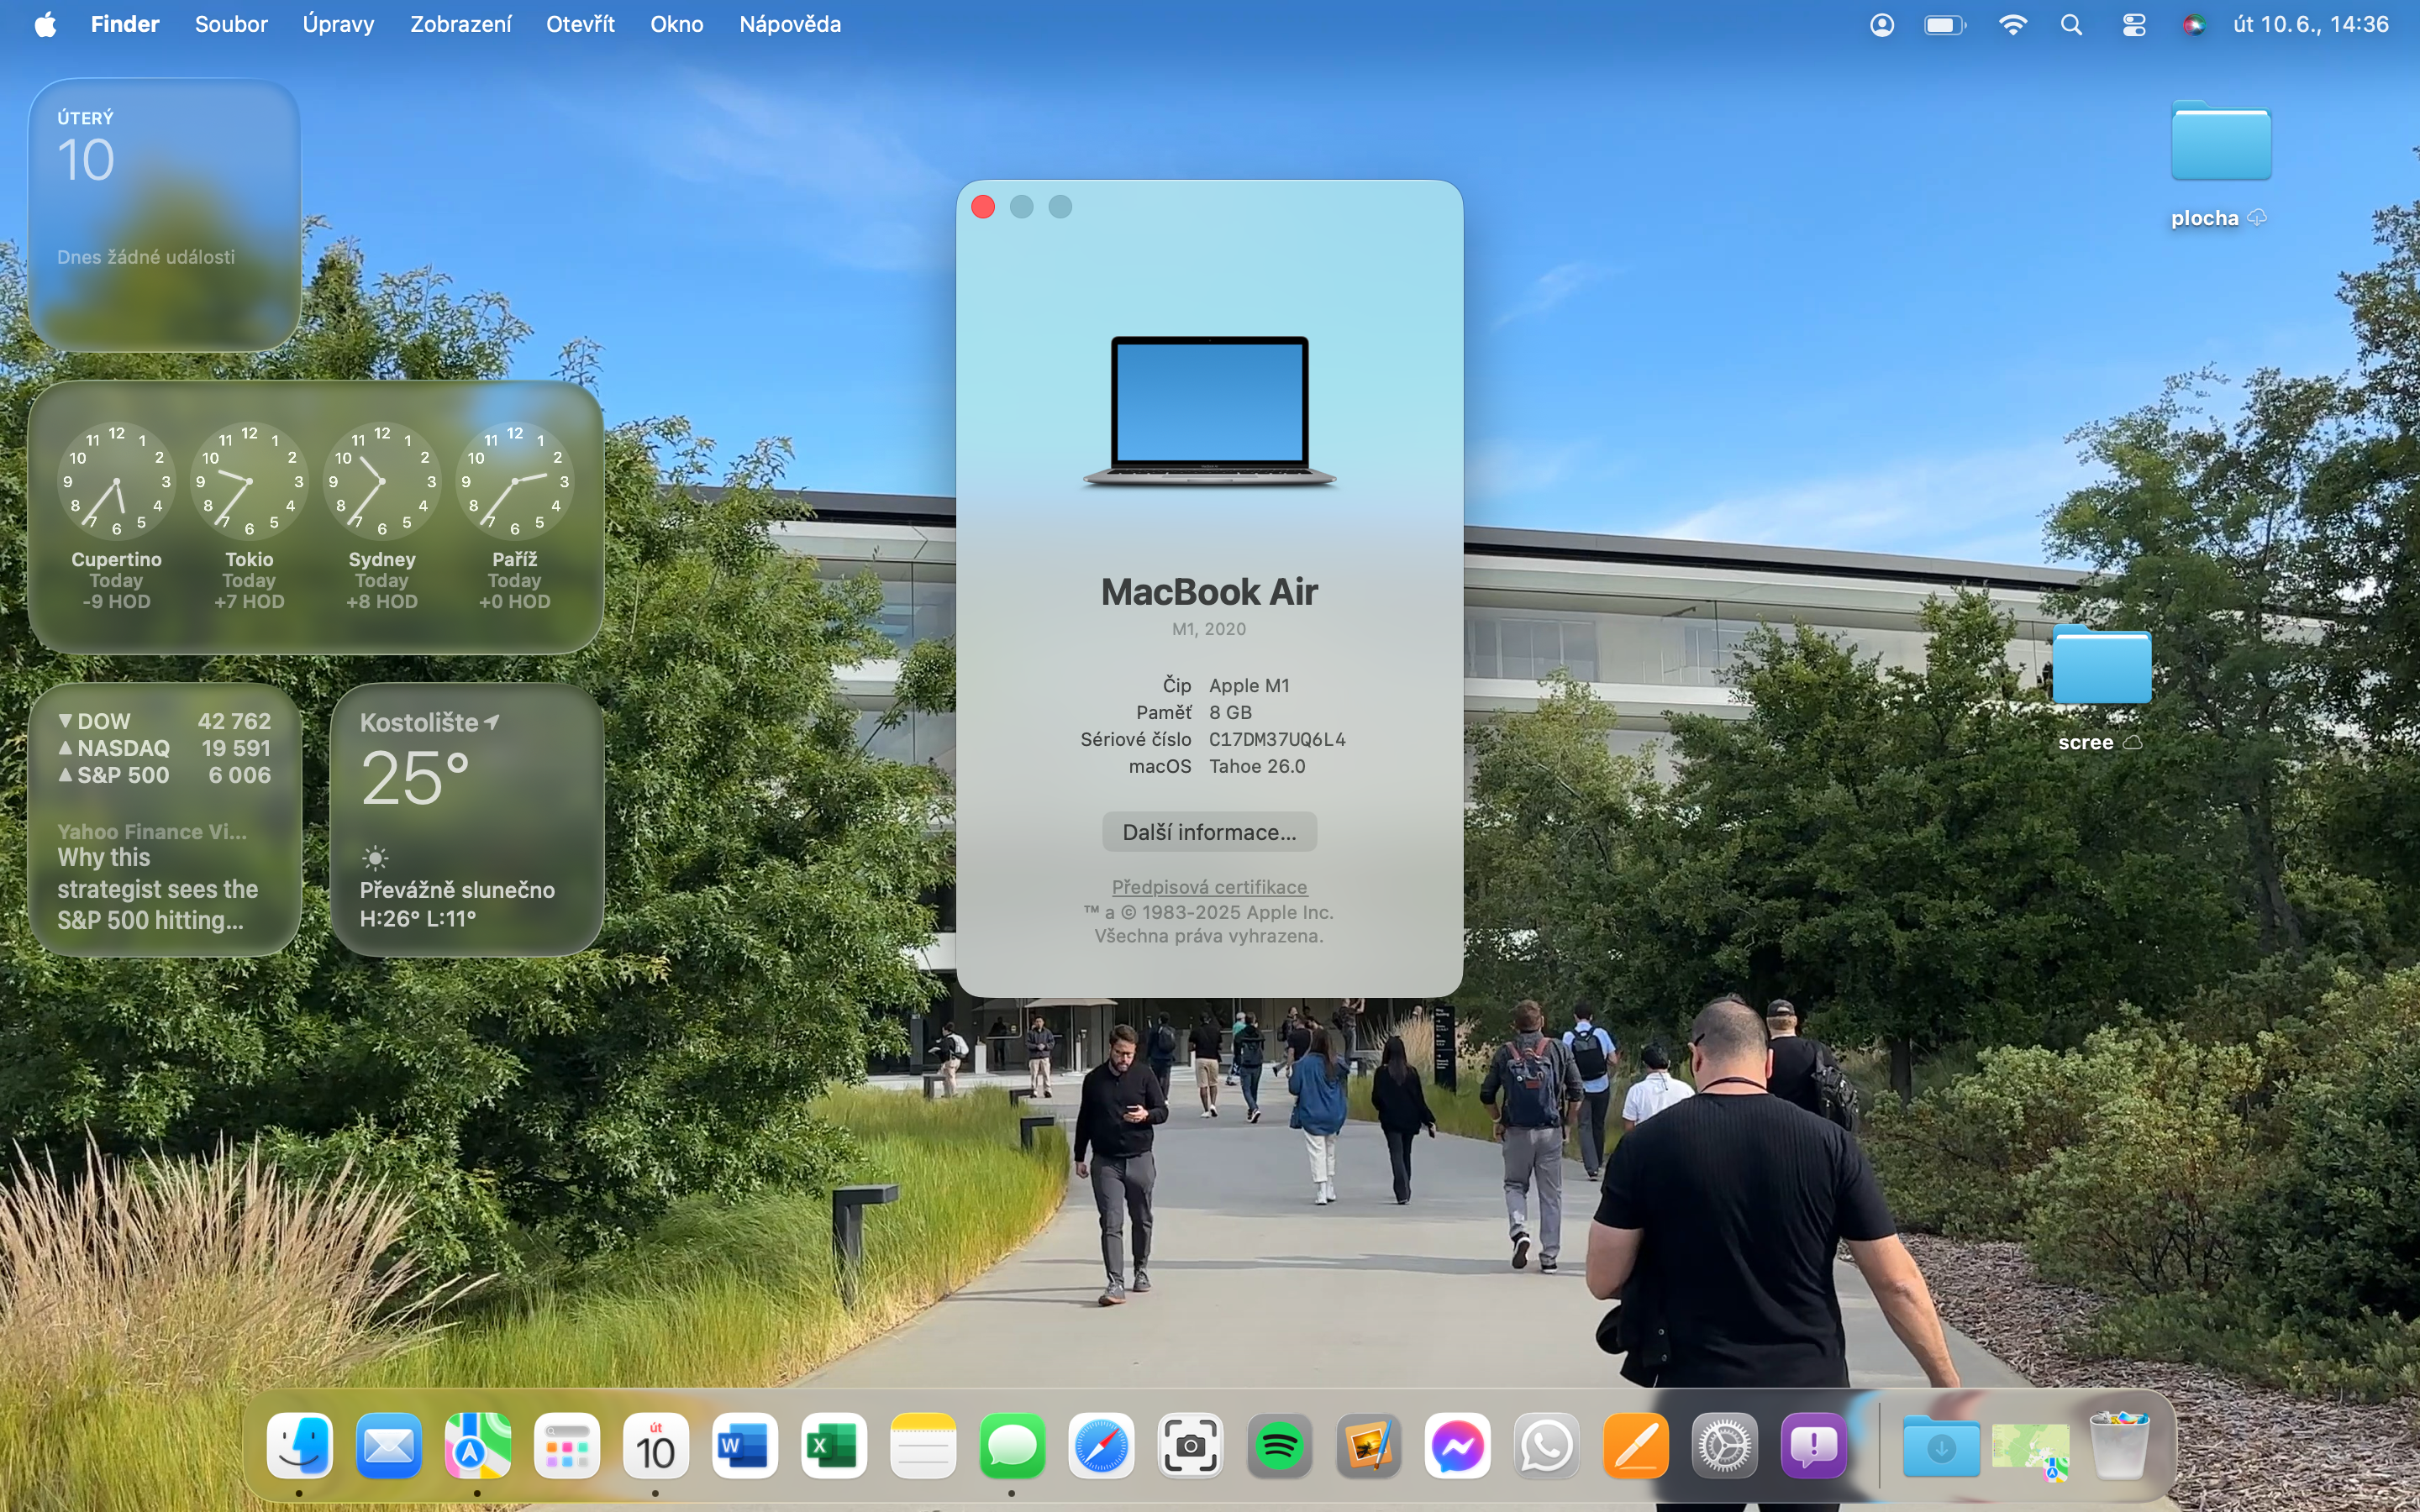Launch Microsoft Word from the dock
The width and height of the screenshot is (2420, 1512).
point(745,1446)
